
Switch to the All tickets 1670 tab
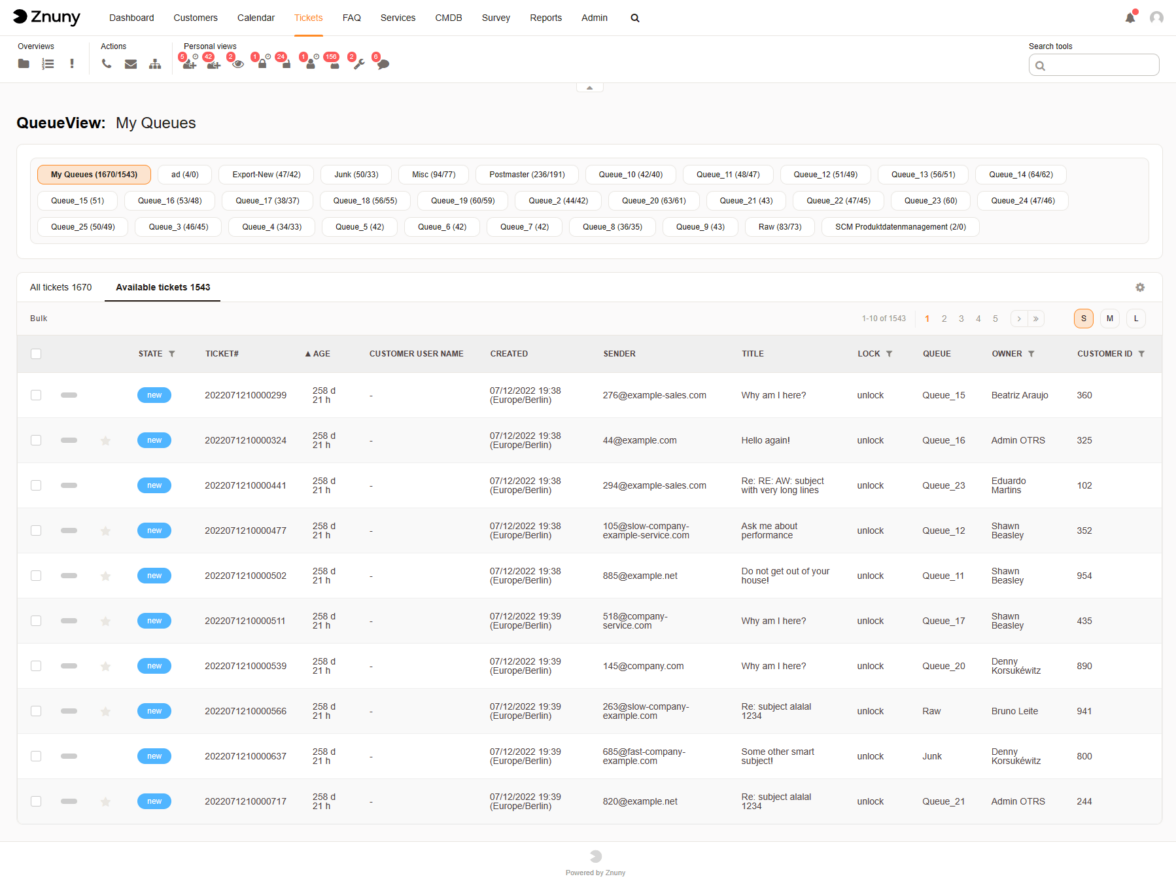(61, 288)
